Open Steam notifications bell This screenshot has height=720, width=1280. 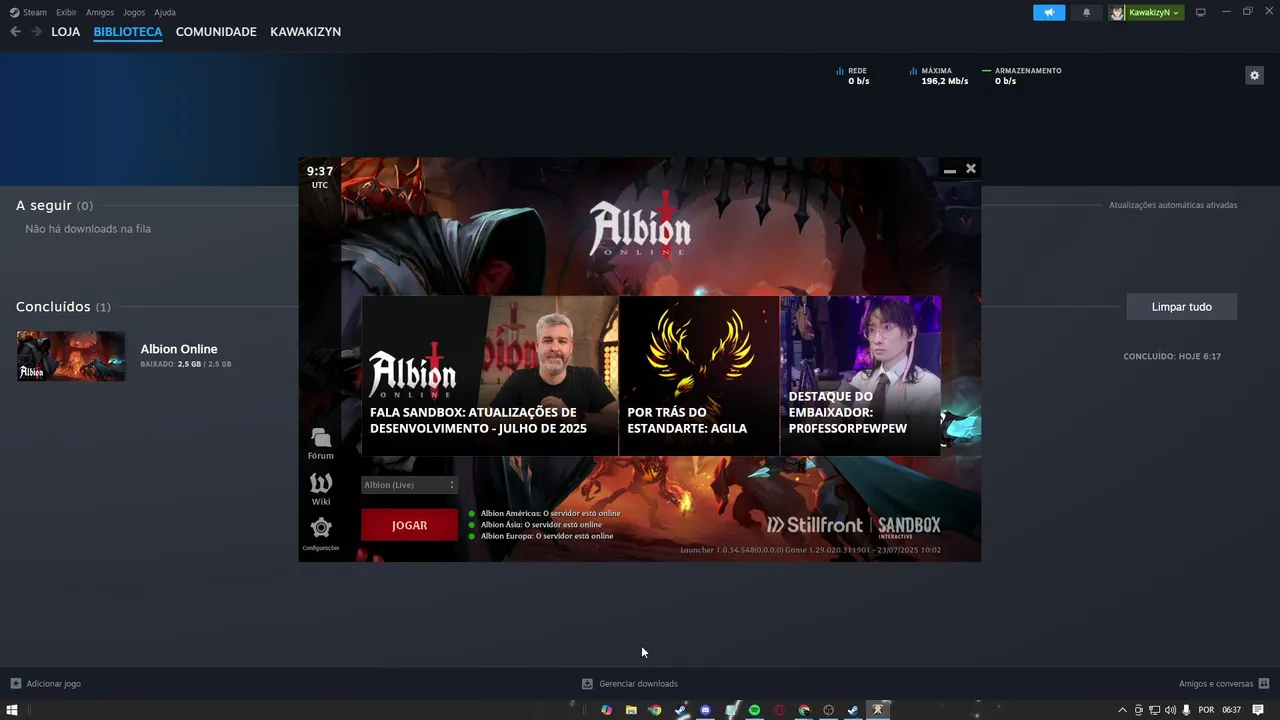pyautogui.click(x=1087, y=12)
